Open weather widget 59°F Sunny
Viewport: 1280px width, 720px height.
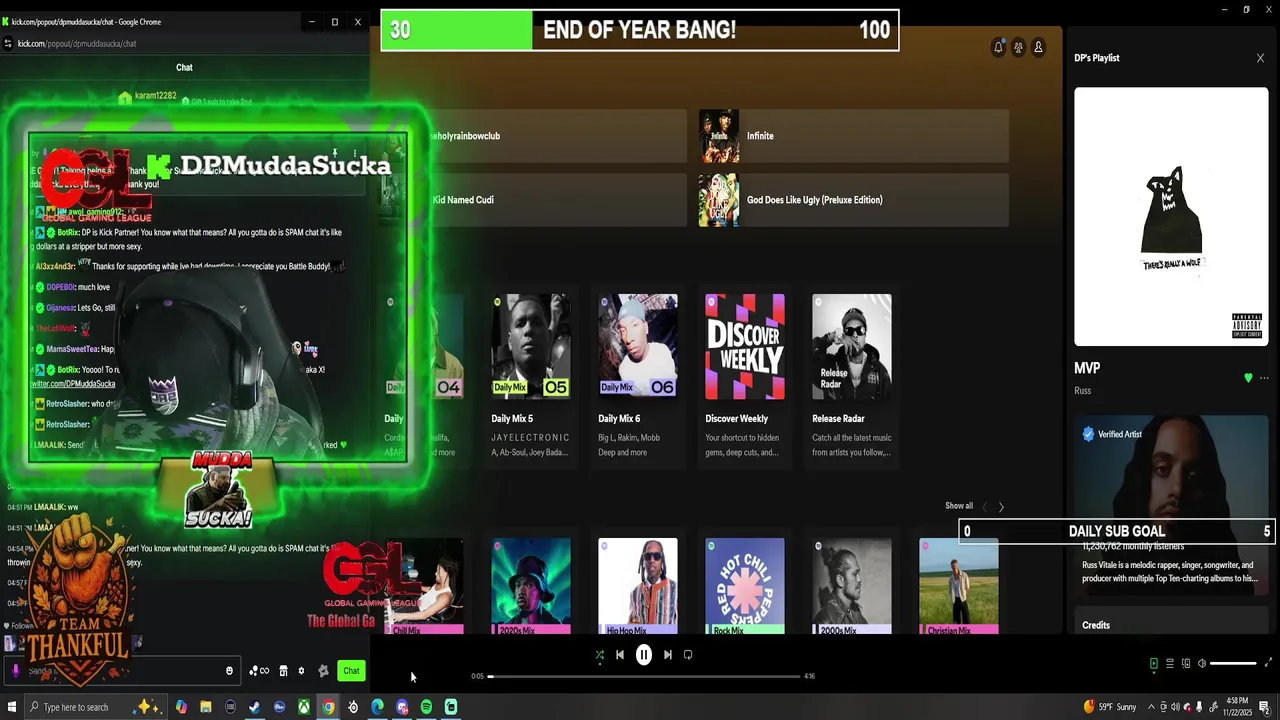click(x=1109, y=707)
